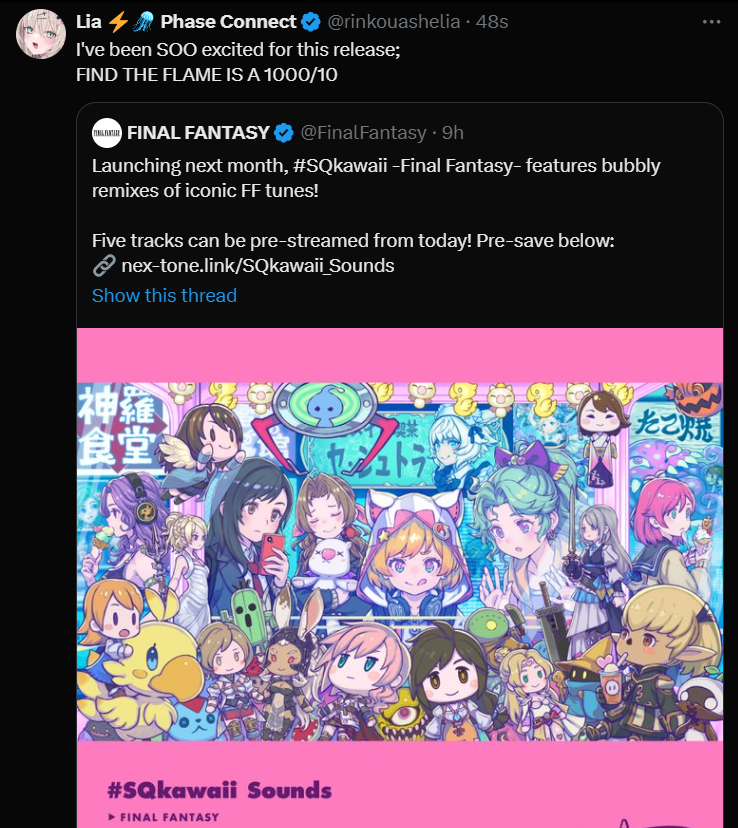The image size is (738, 828).
Task: Click the #SQkawaii Sounds banner title
Action: pyautogui.click(x=220, y=791)
